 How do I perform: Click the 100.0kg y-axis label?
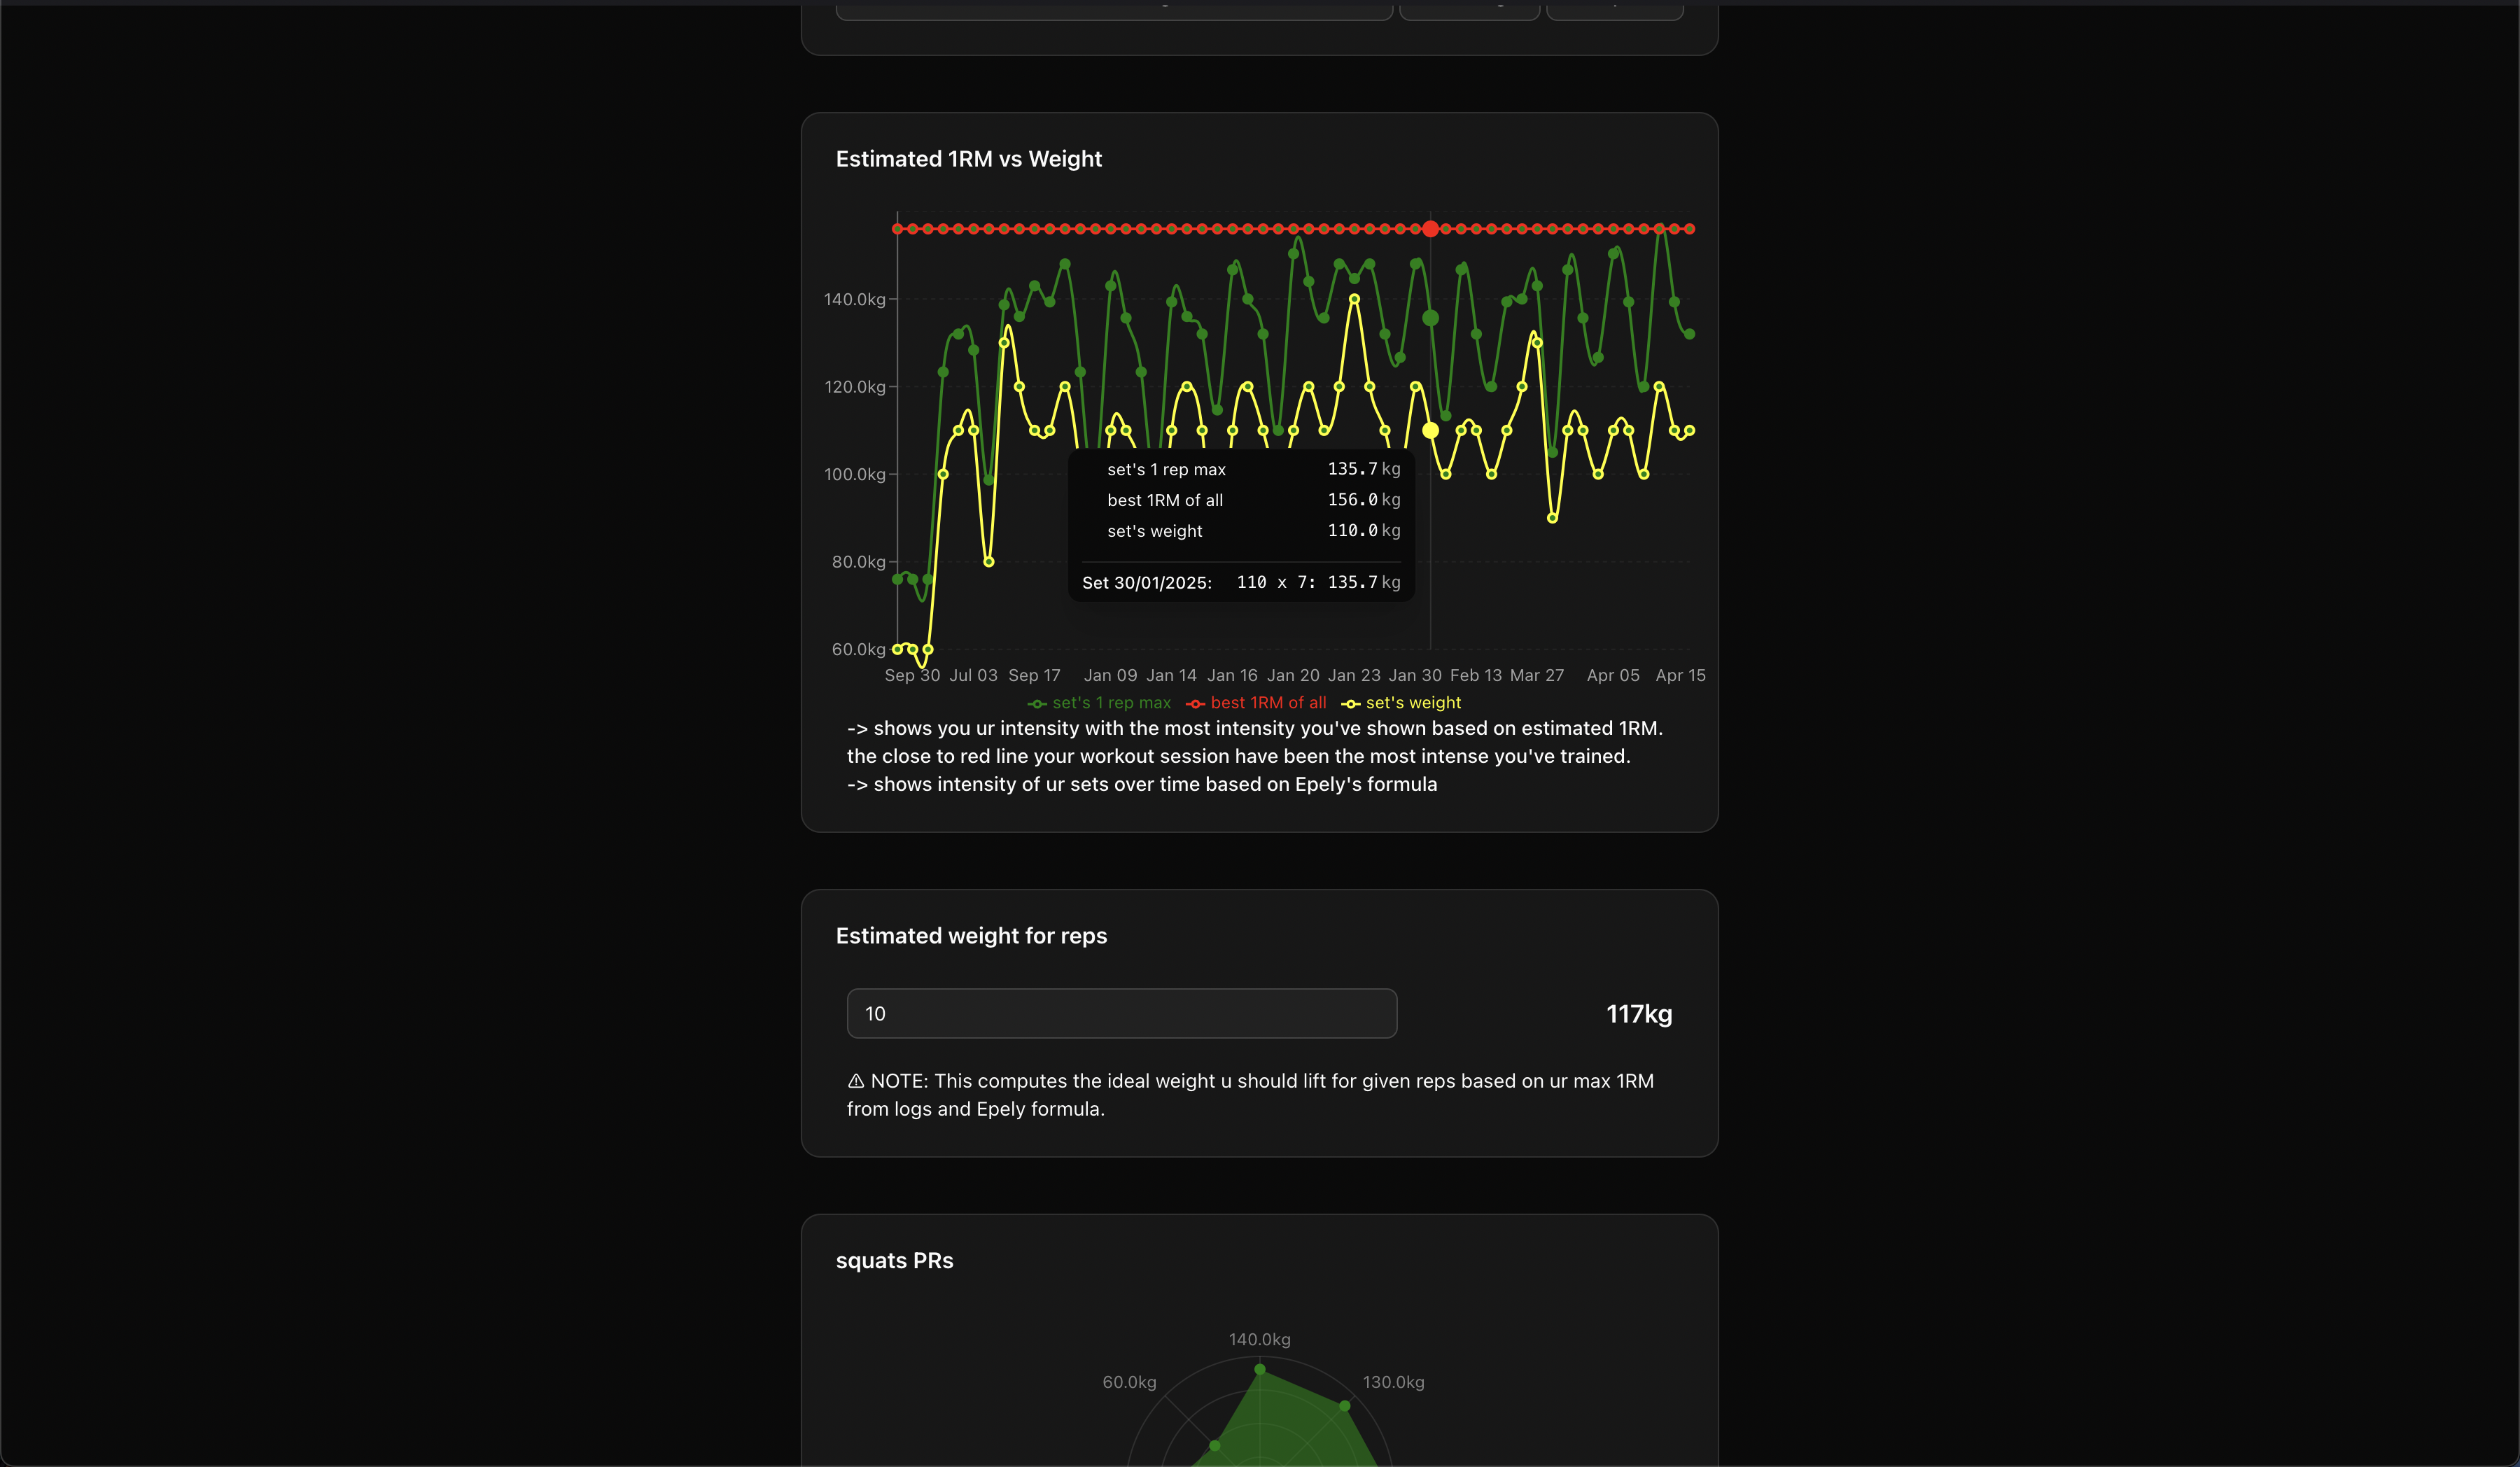tap(854, 474)
